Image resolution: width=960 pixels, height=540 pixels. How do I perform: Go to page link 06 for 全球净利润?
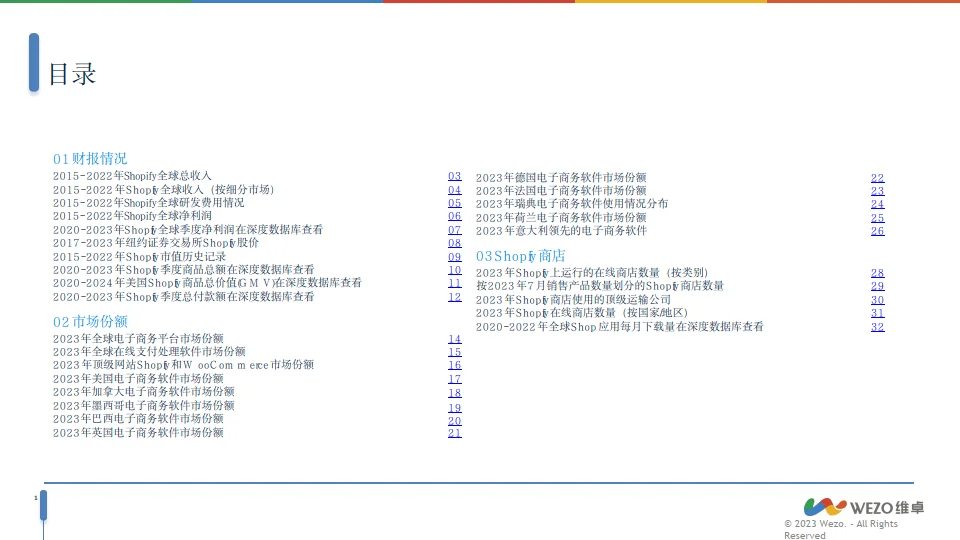(454, 216)
